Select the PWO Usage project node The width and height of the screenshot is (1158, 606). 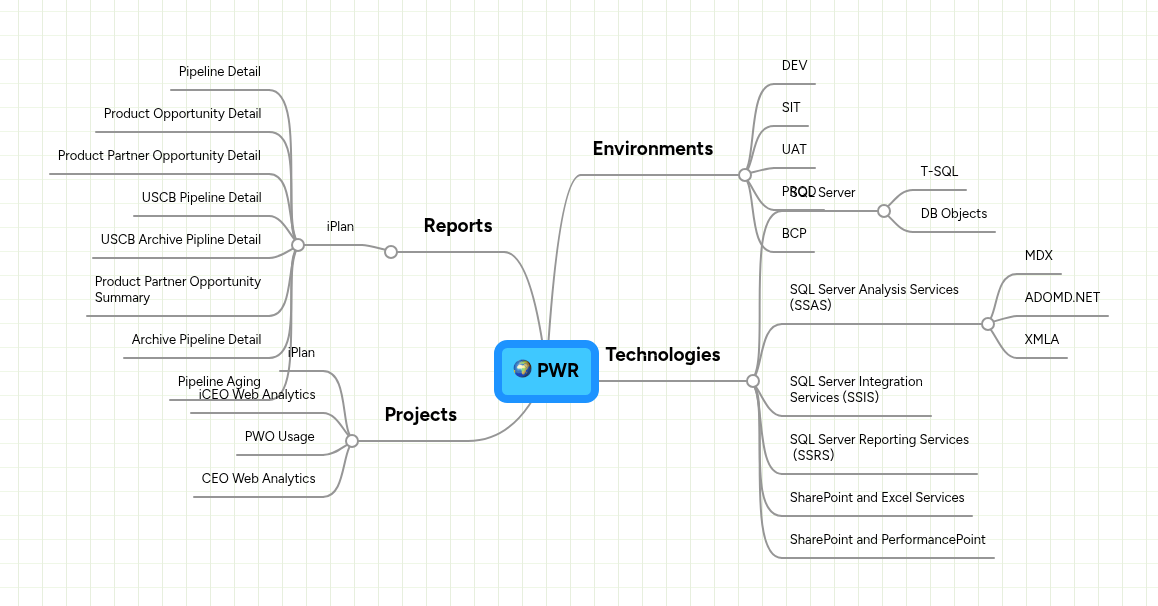point(279,437)
